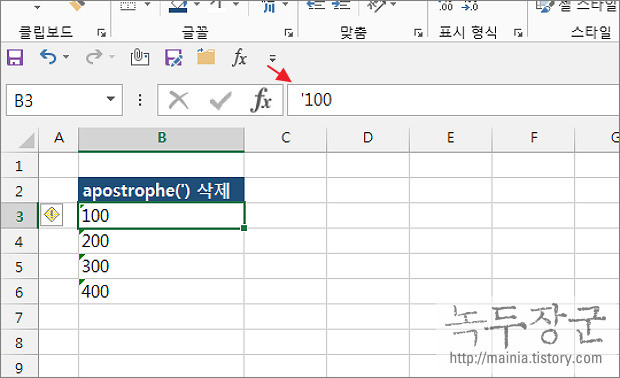The width and height of the screenshot is (620, 378).
Task: Click the fx icon in quick access toolbar
Action: (x=239, y=58)
